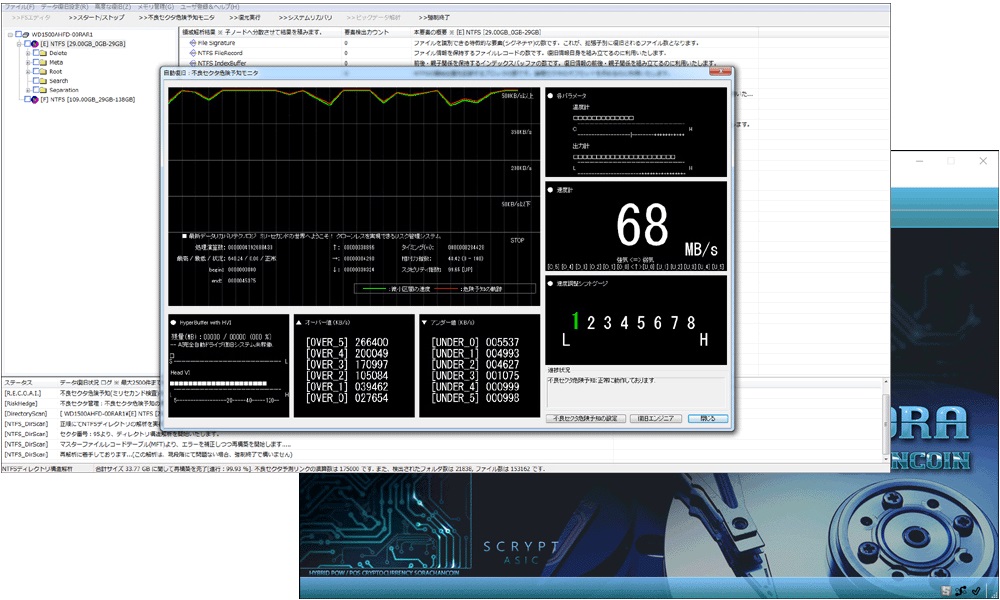This screenshot has height=600, width=1000.
Task: Check the [F] NTFS partition checkbox
Action: click(27, 99)
